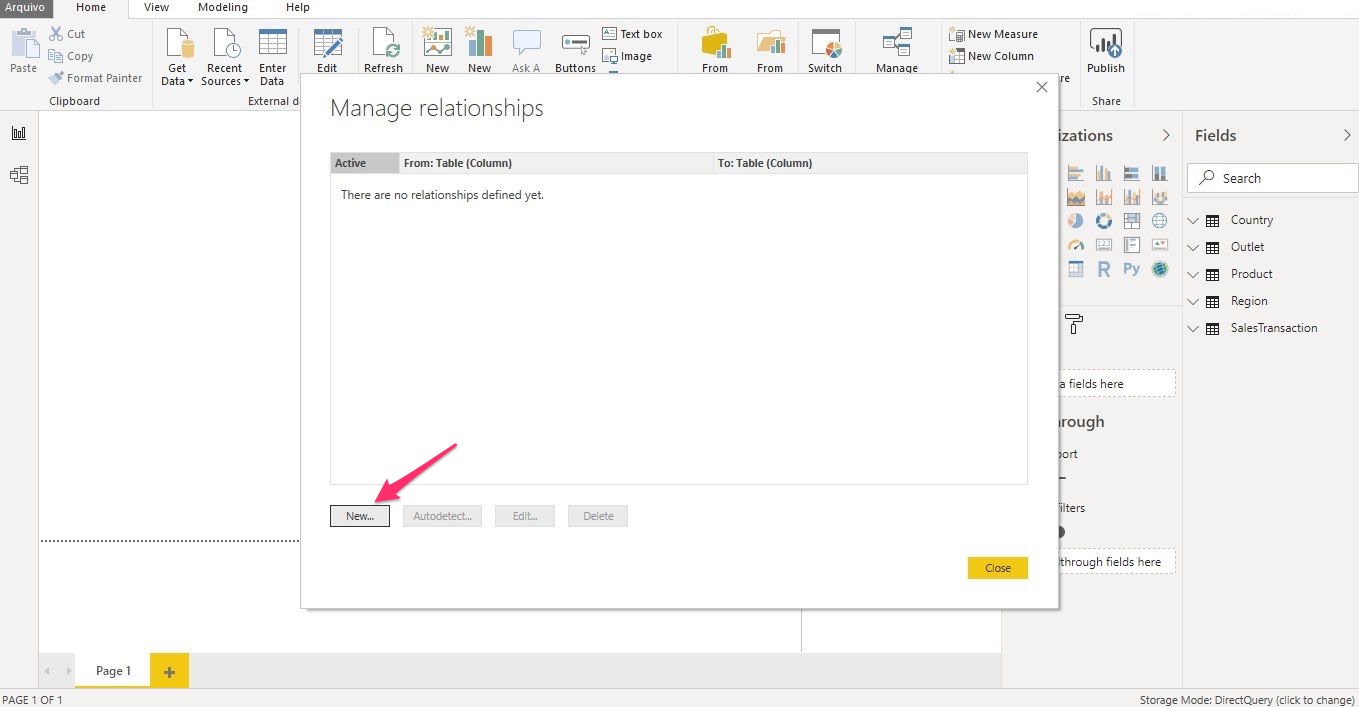Select the R script visual icon

coord(1103,269)
